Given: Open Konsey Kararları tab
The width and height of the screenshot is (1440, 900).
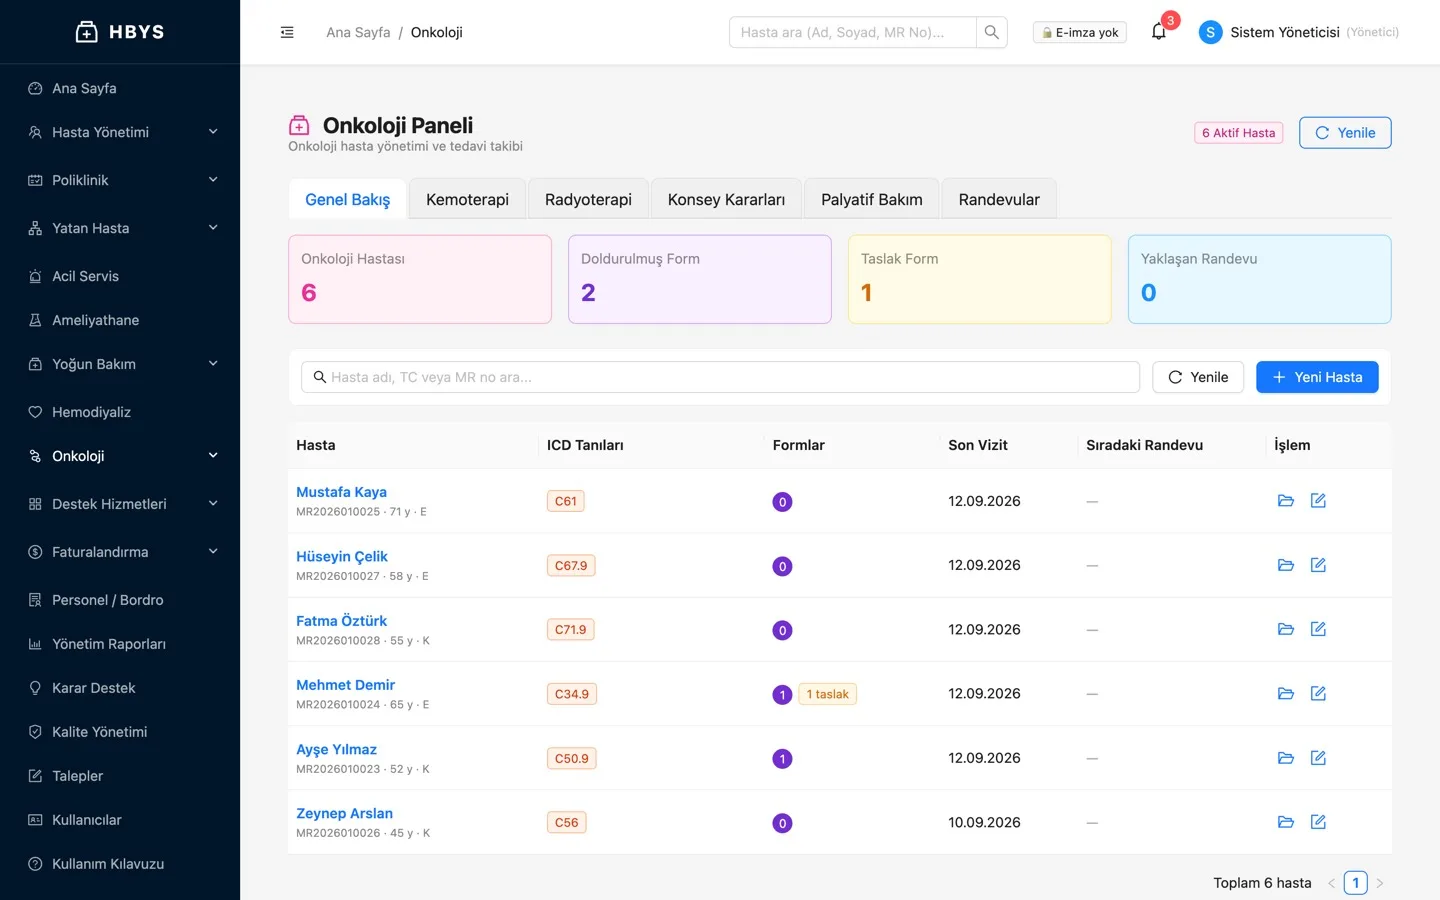Looking at the screenshot, I should click(x=726, y=199).
